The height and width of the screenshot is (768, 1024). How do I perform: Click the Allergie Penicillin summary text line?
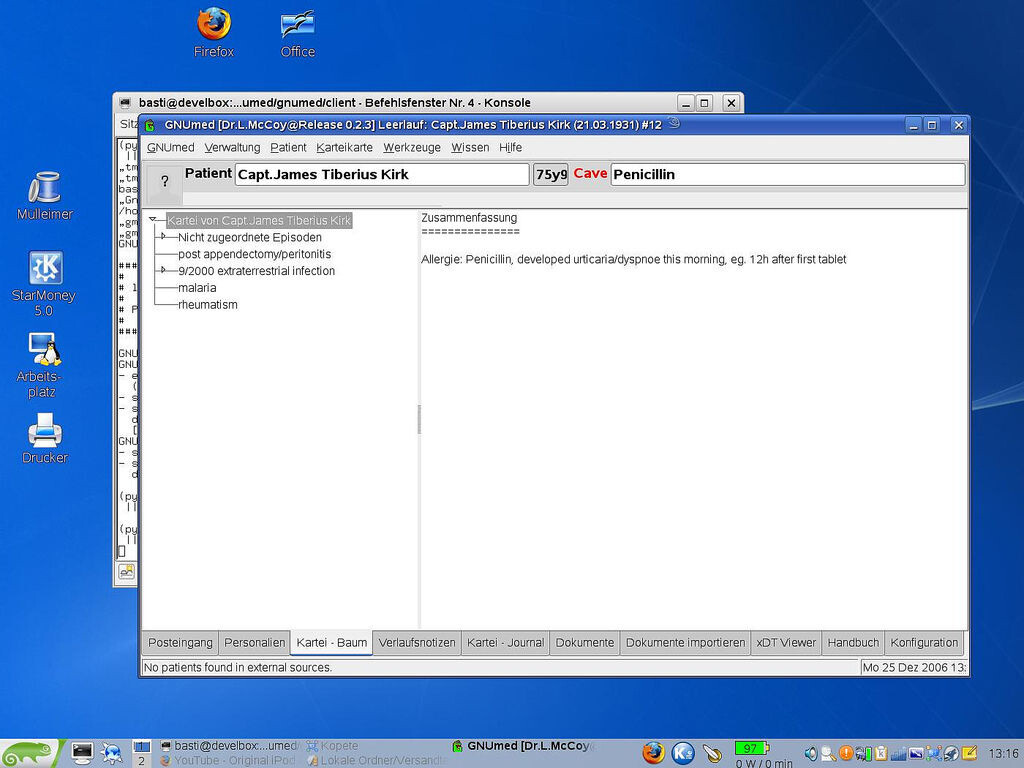633,259
